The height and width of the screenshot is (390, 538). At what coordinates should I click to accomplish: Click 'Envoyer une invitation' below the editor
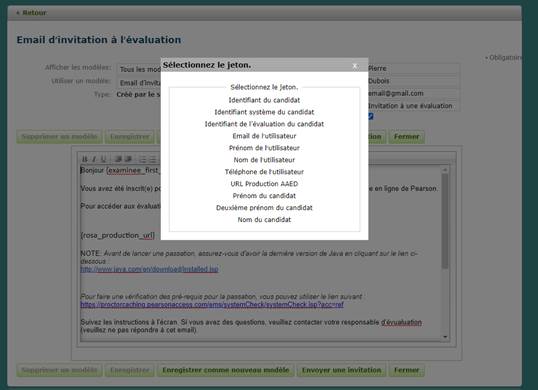coord(341,370)
